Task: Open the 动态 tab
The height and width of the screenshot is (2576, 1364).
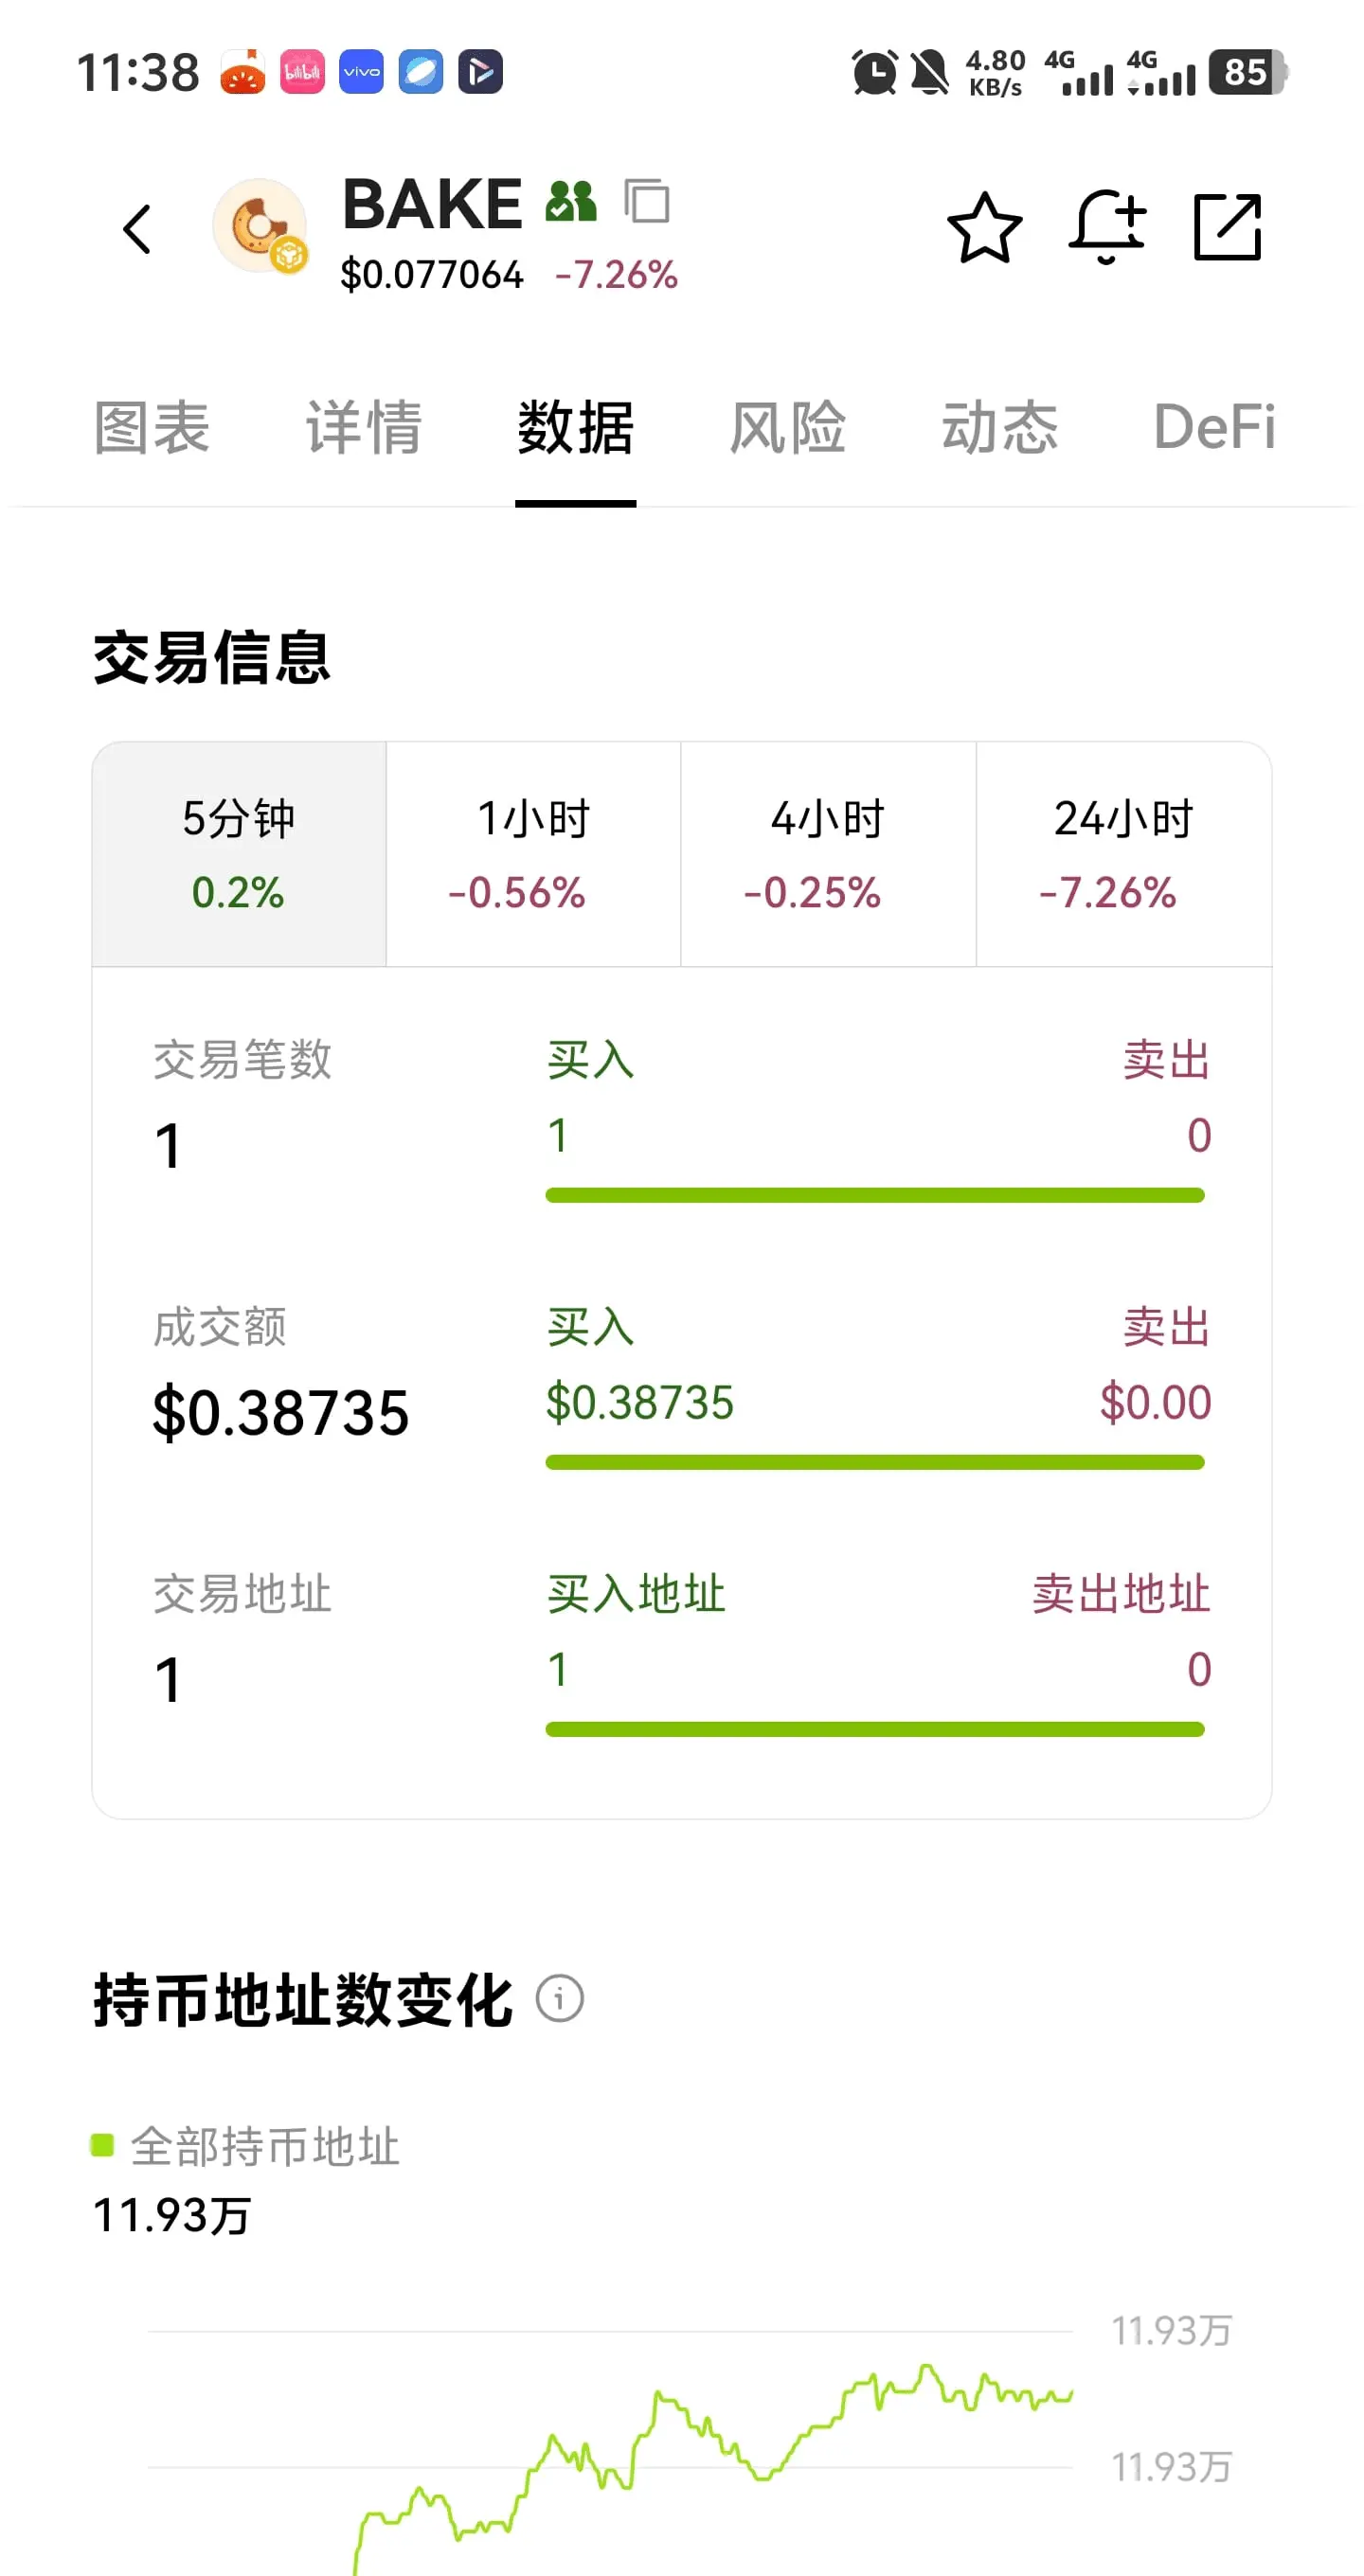Action: pos(1000,428)
